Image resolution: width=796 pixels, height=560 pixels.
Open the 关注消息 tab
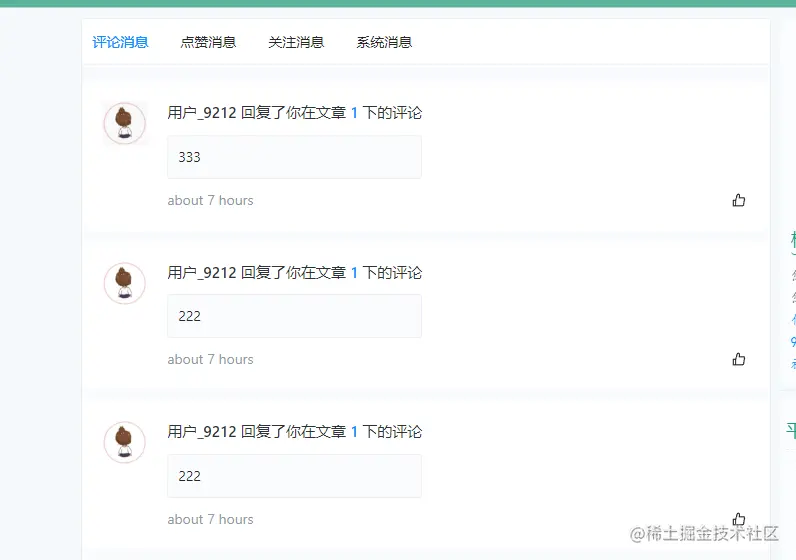coord(296,42)
